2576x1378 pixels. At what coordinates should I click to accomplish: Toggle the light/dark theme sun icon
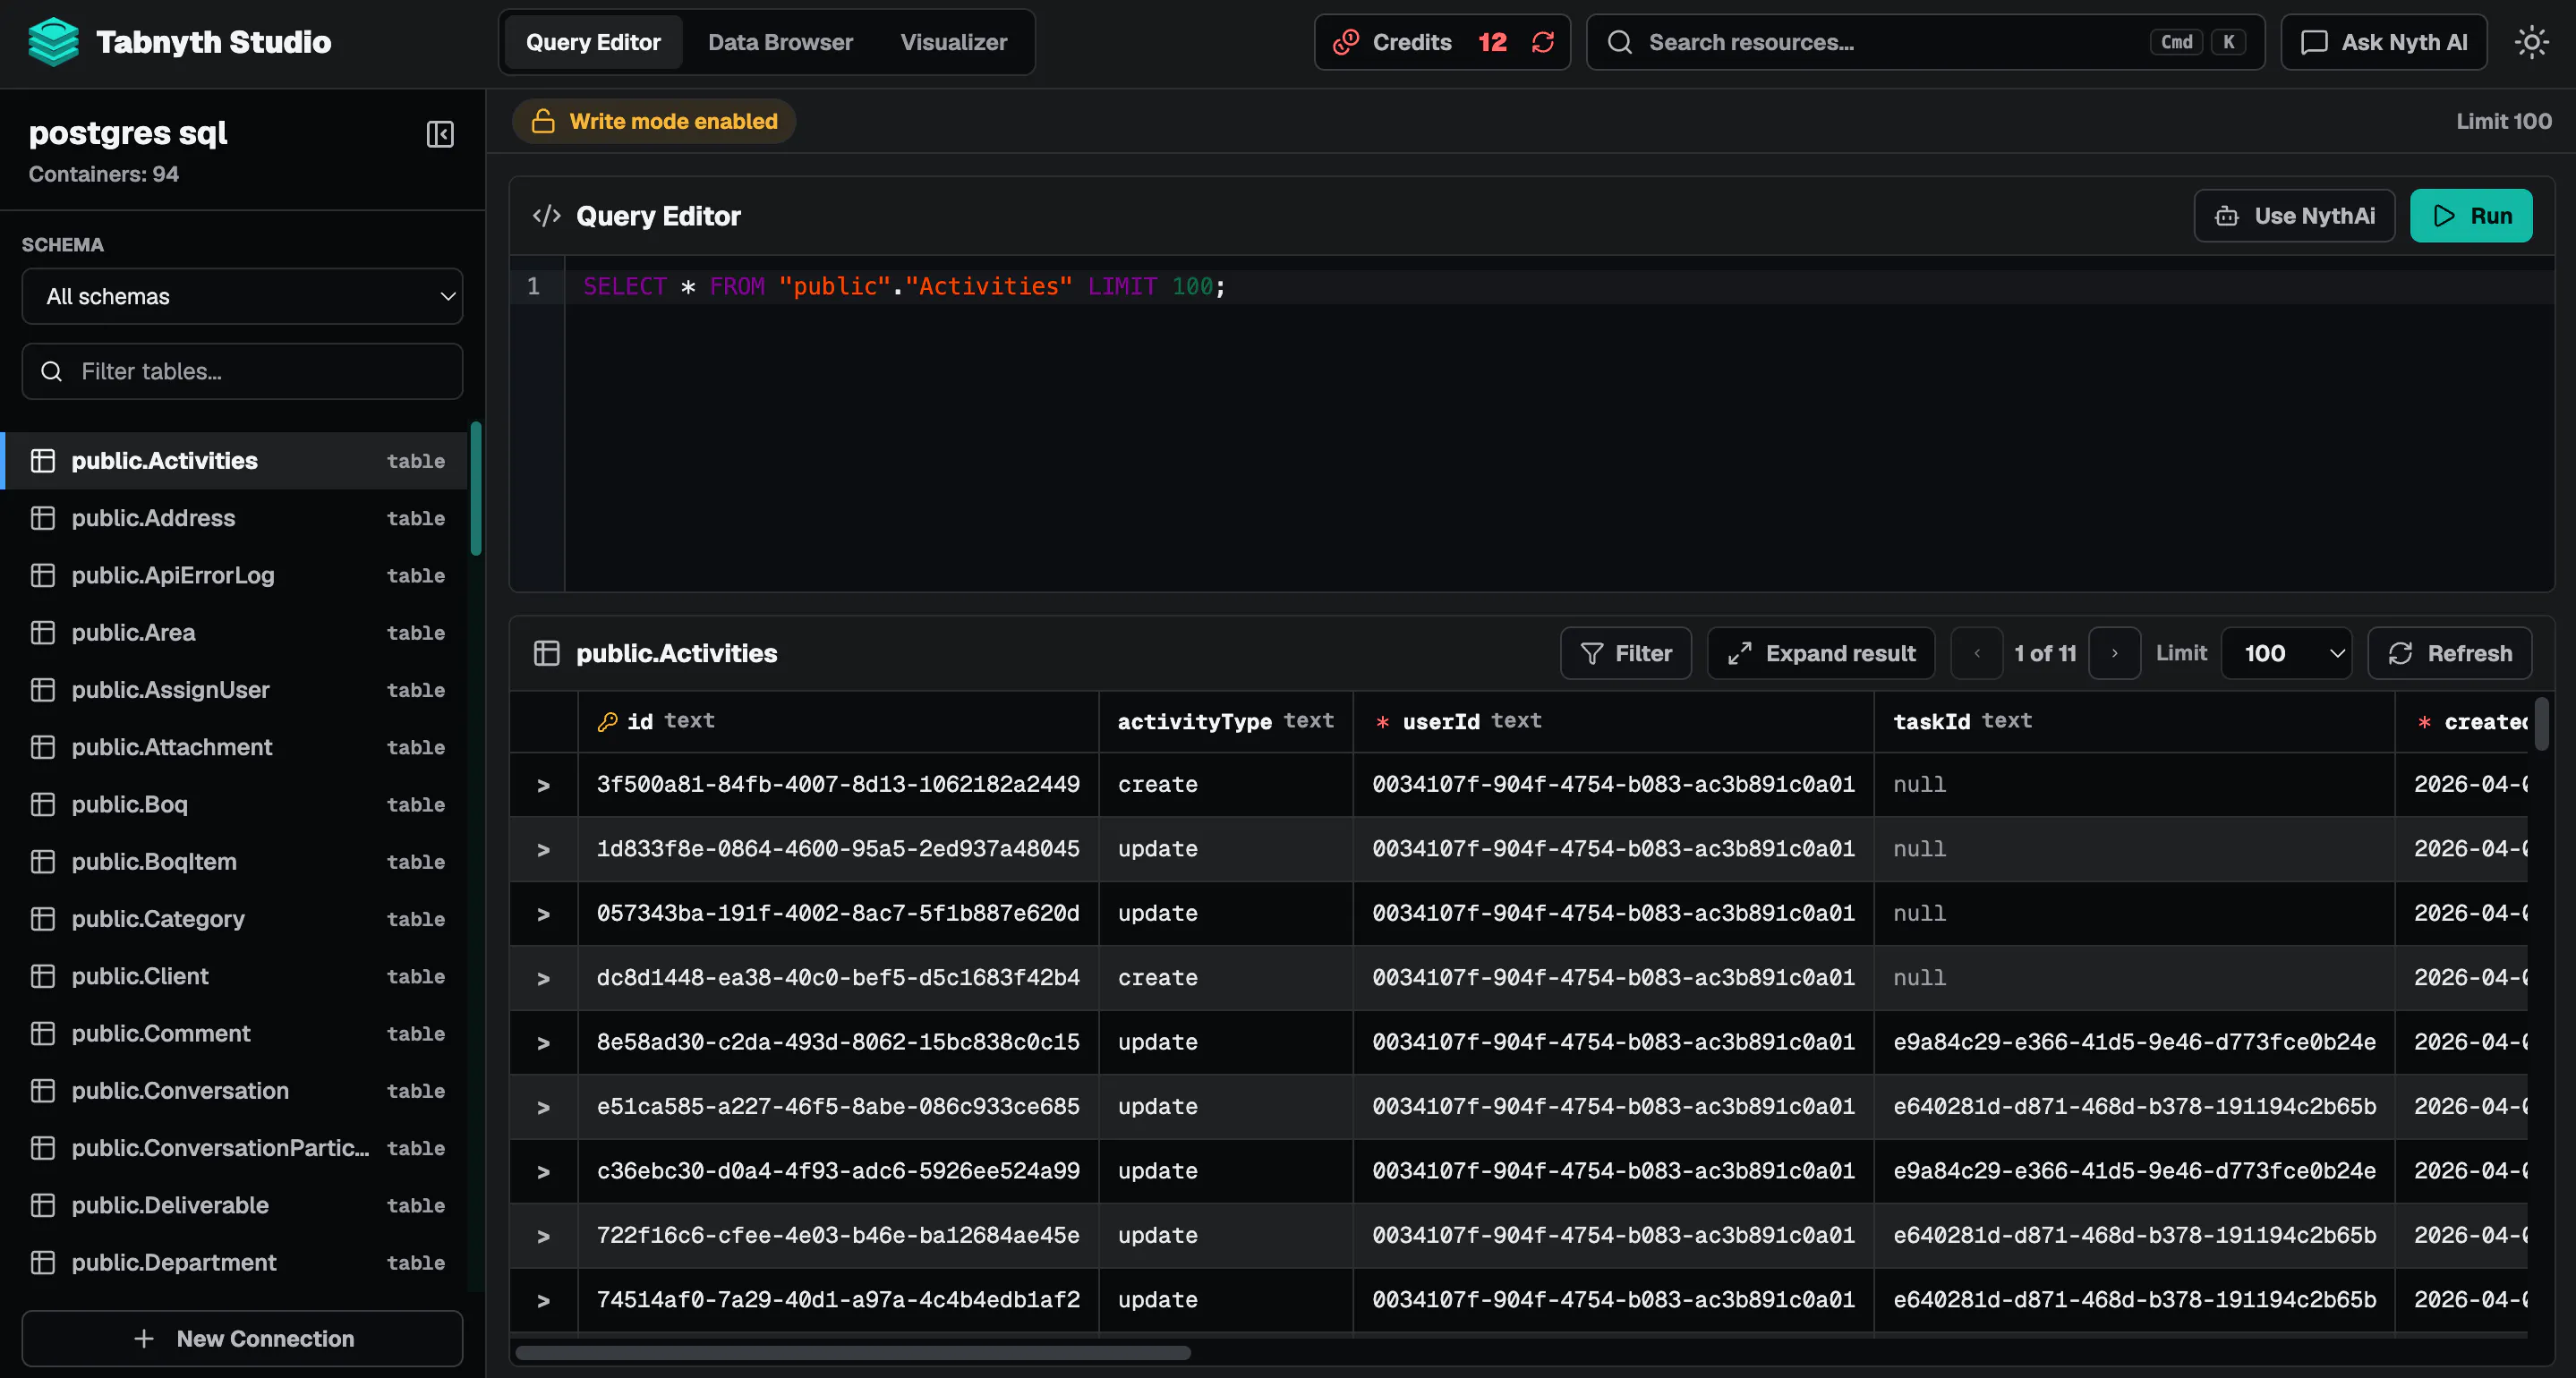click(x=2531, y=42)
